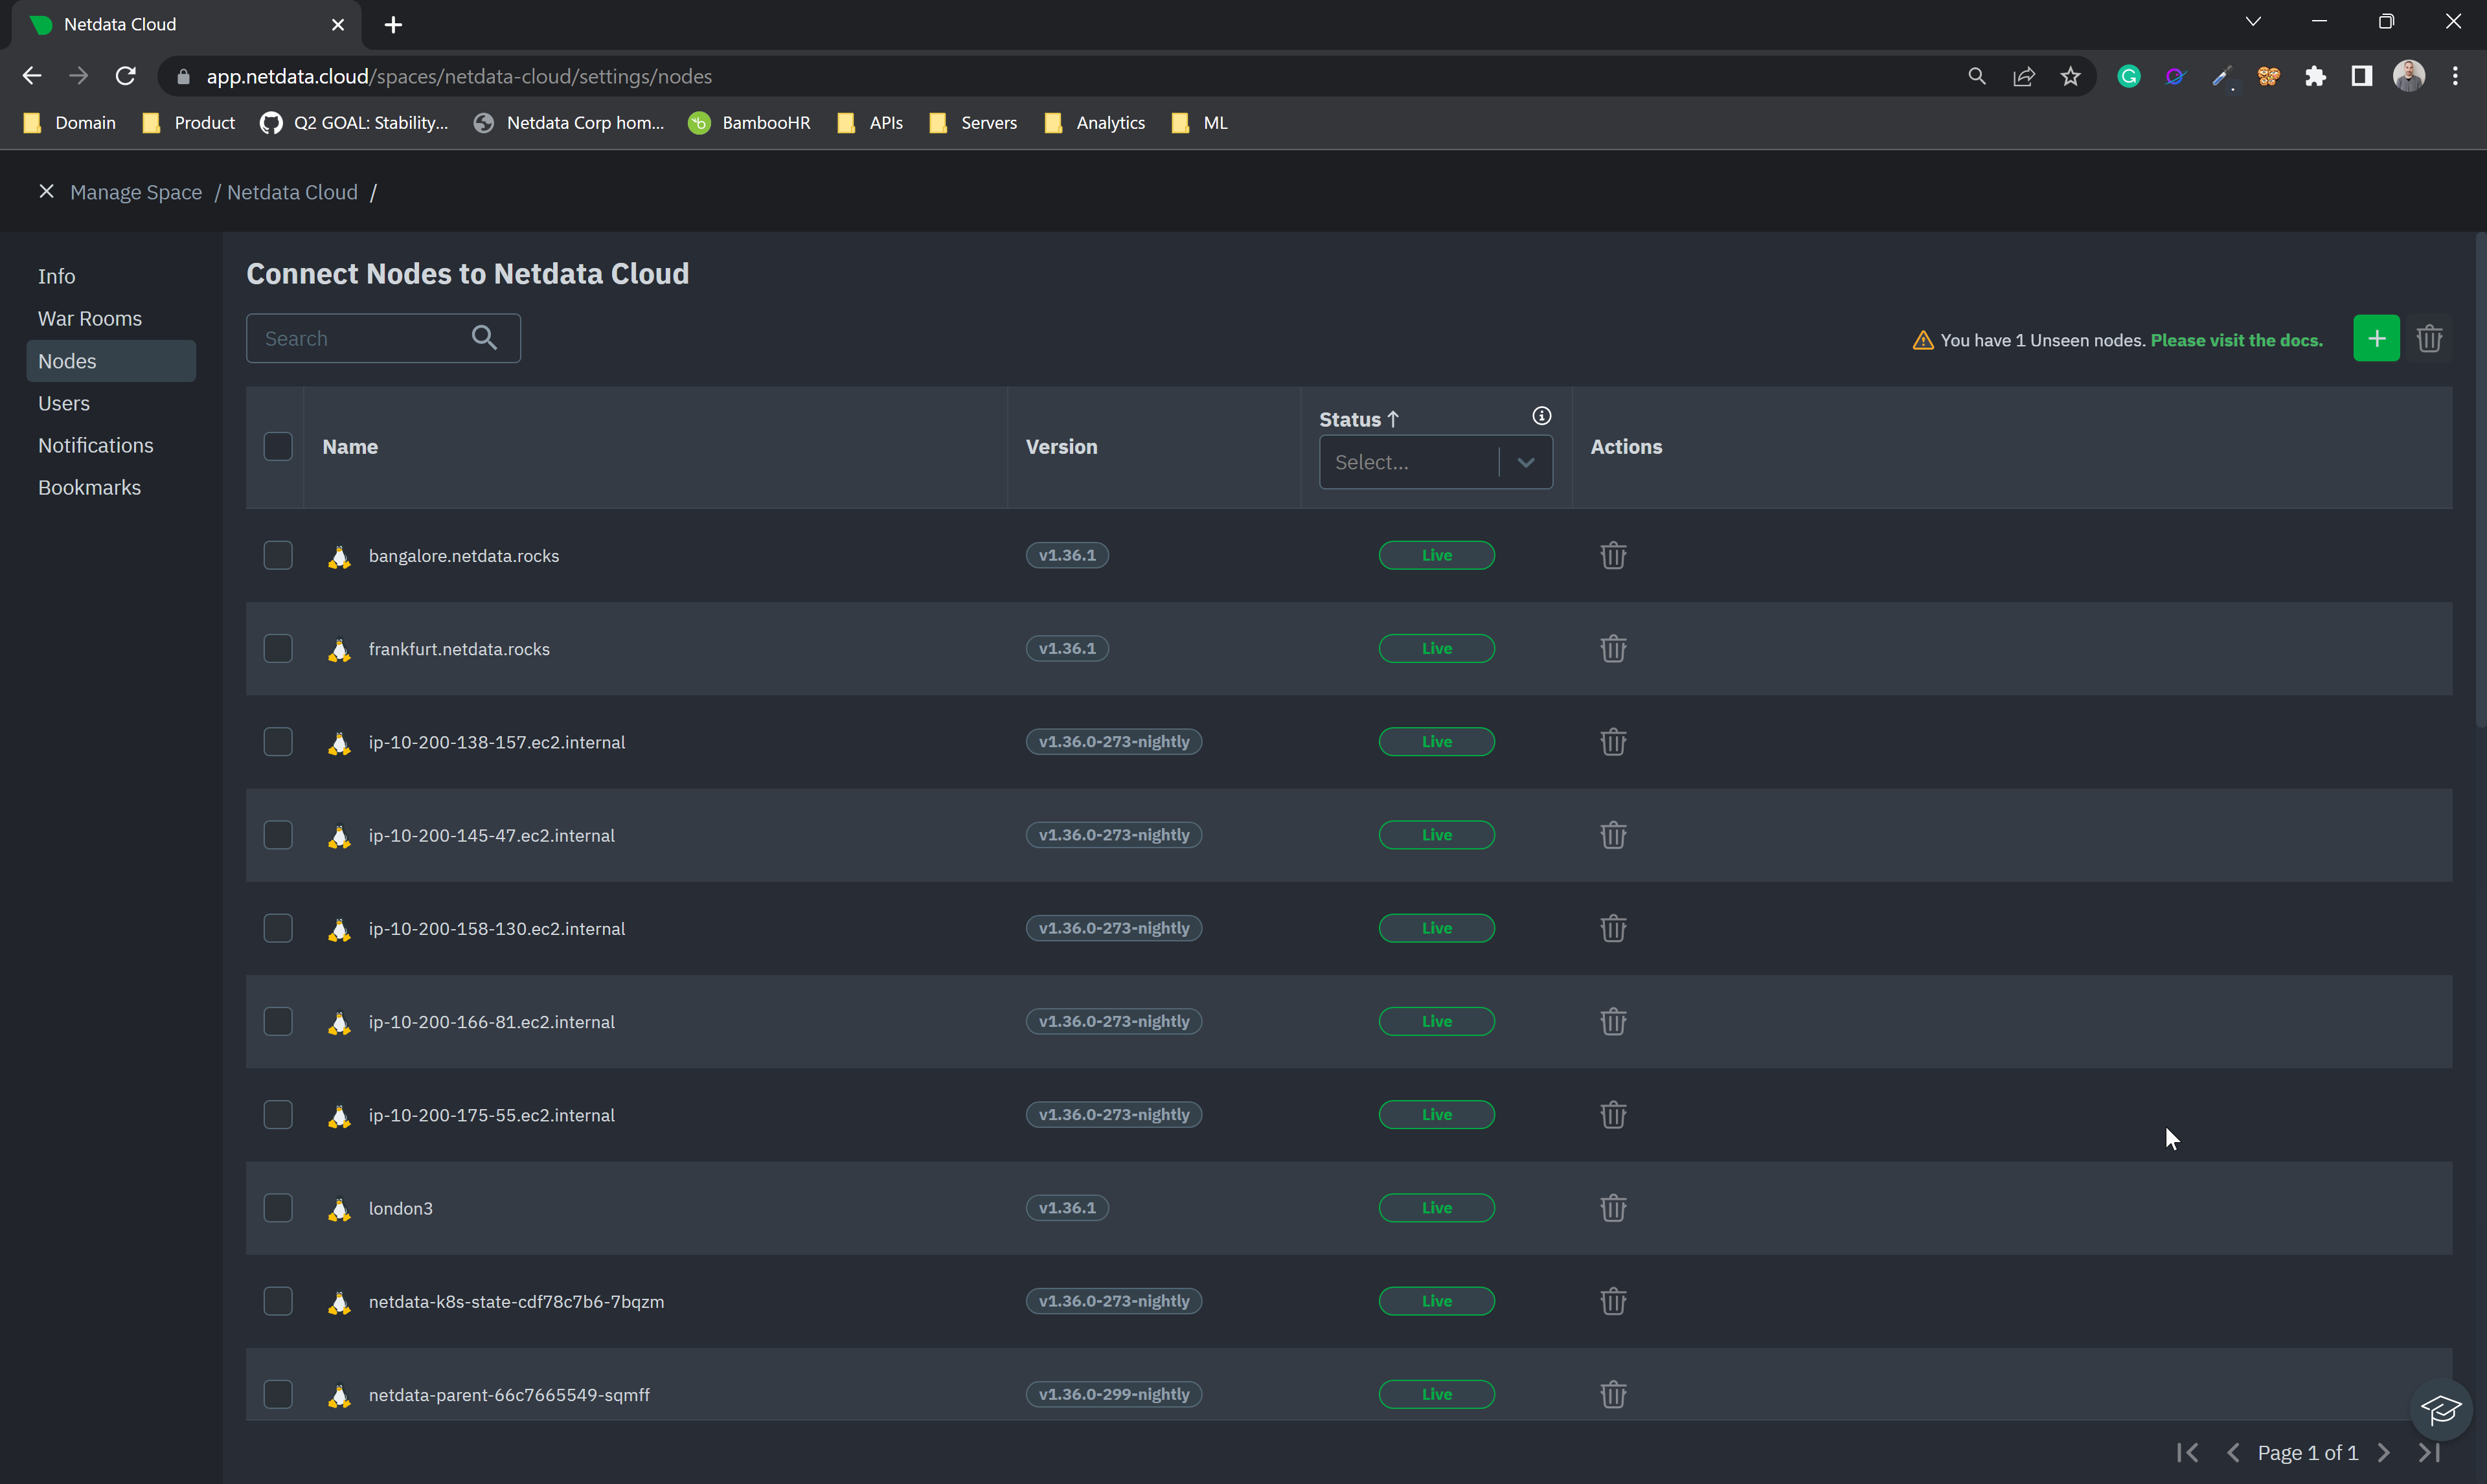The image size is (2487, 1484).
Task: Open the Status info icon
Action: 1541,416
